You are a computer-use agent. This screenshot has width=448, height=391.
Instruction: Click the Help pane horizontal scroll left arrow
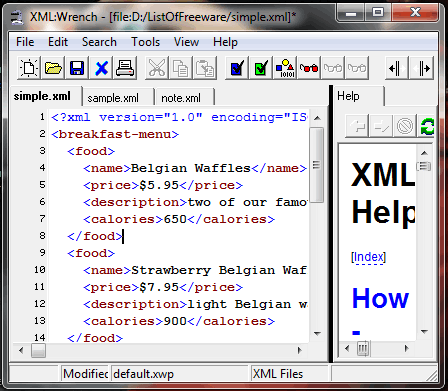[x=347, y=349]
